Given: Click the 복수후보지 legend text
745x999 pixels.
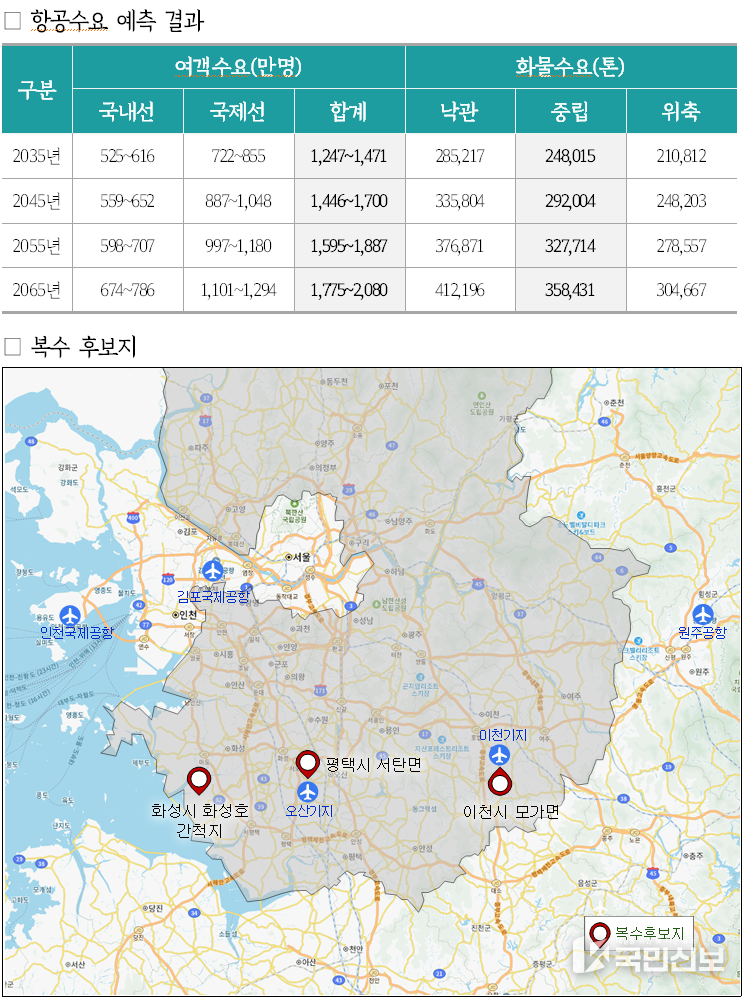Looking at the screenshot, I should coord(649,934).
